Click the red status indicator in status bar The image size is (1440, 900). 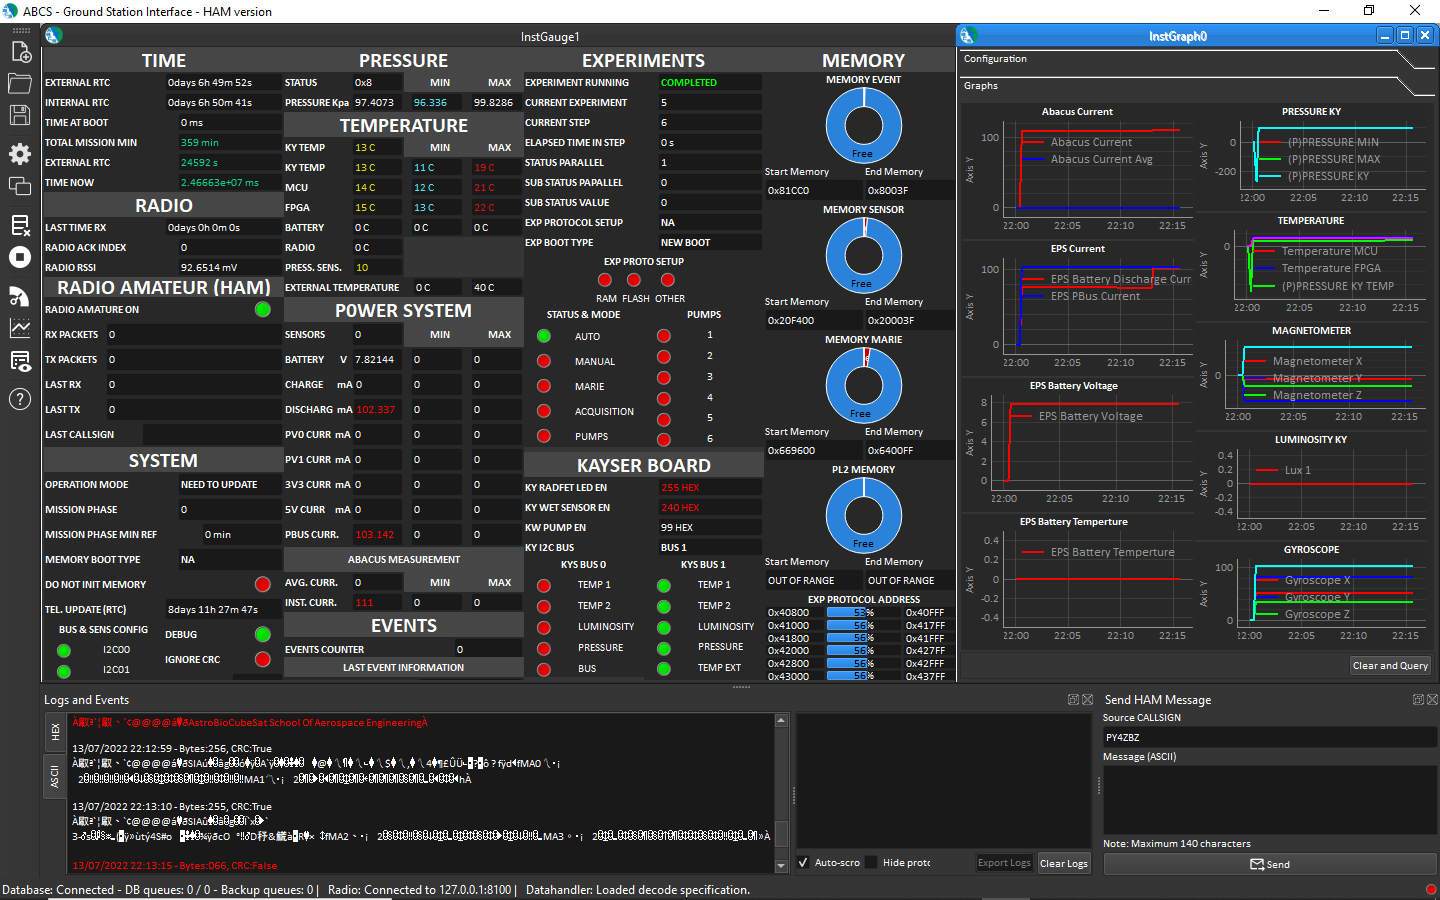(x=1431, y=889)
